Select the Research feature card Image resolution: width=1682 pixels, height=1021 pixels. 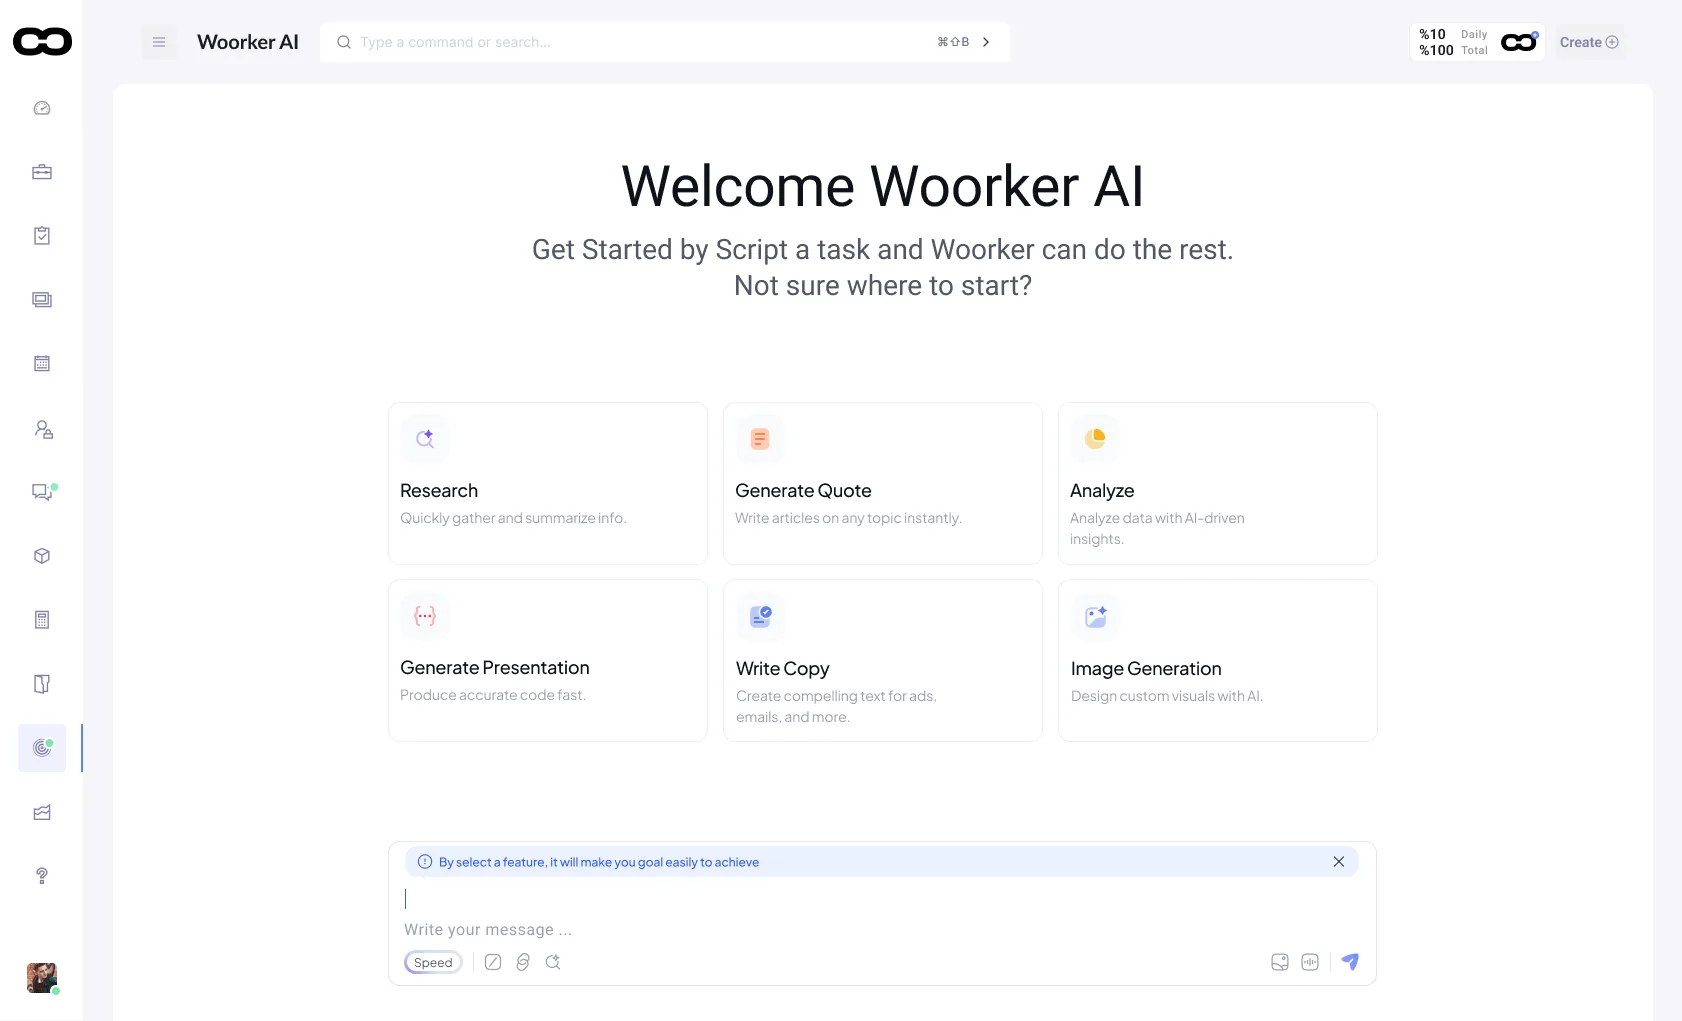548,484
